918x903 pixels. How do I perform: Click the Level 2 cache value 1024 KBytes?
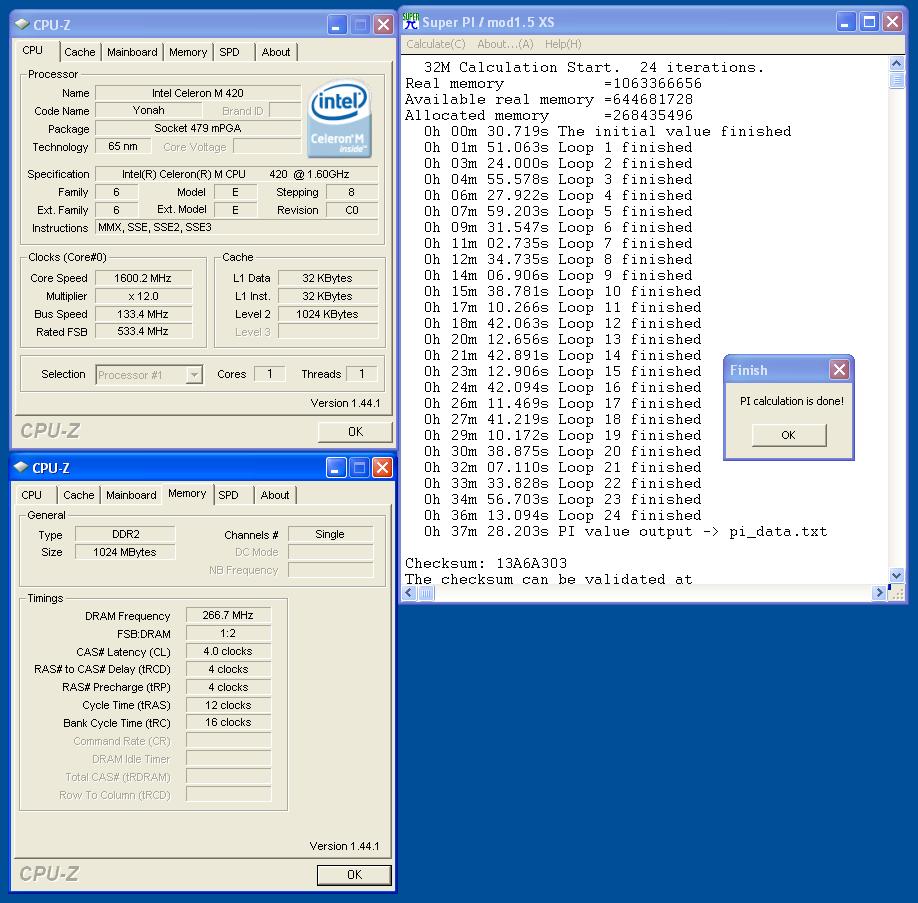pyautogui.click(x=327, y=314)
